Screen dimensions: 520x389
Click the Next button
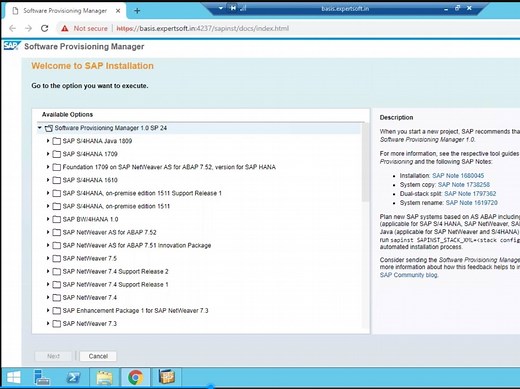point(53,356)
